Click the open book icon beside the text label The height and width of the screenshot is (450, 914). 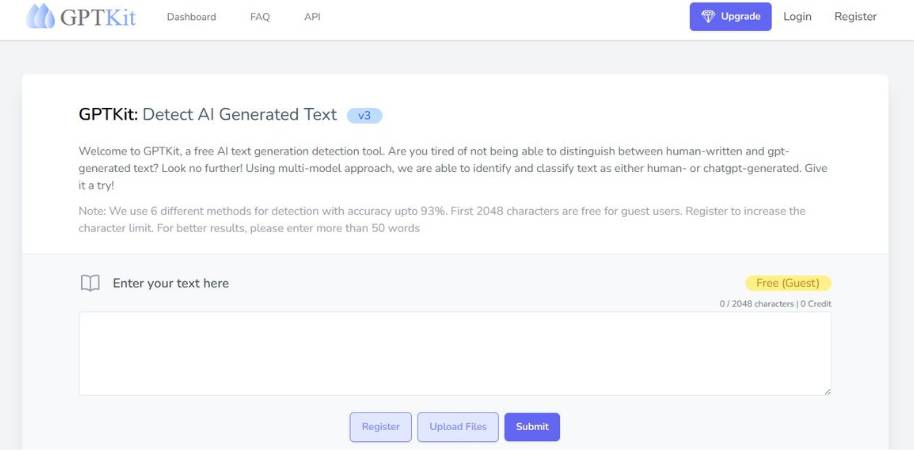tap(90, 283)
